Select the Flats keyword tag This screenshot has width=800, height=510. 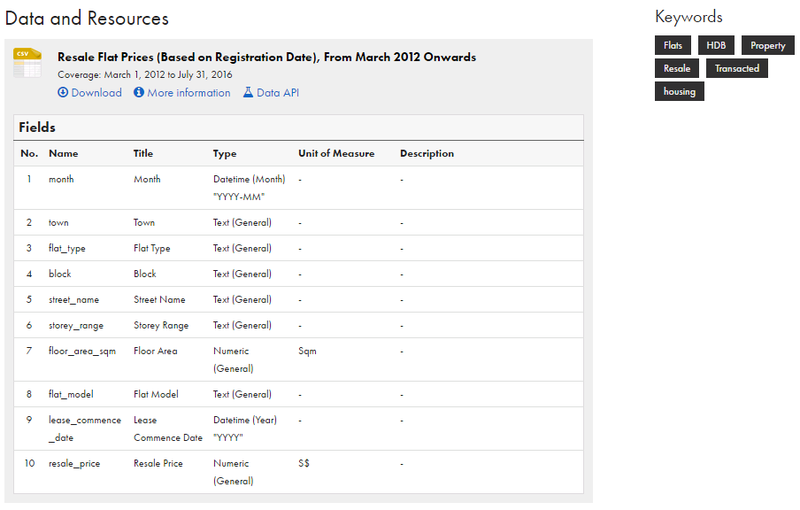pos(673,45)
